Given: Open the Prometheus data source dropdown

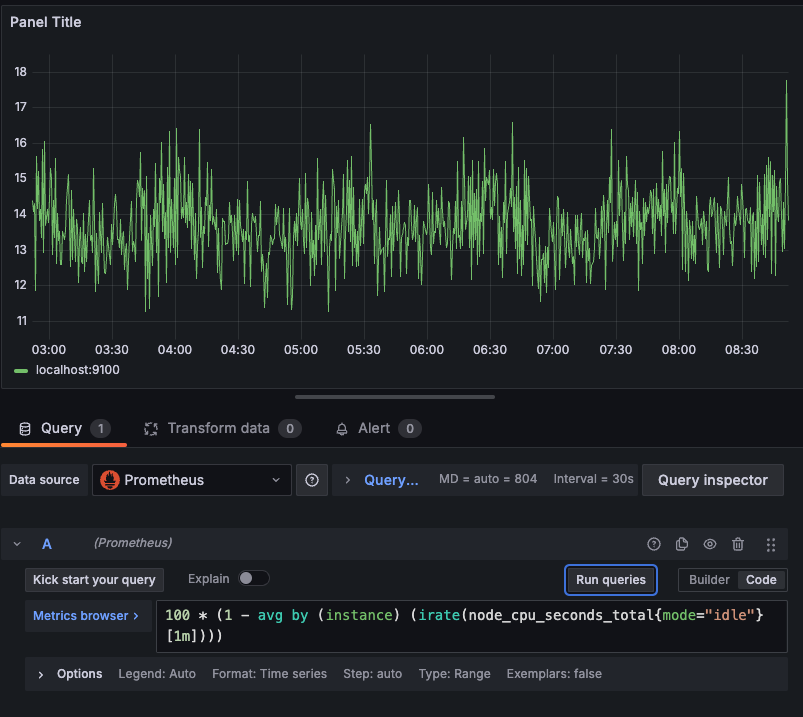Looking at the screenshot, I should click(x=192, y=480).
